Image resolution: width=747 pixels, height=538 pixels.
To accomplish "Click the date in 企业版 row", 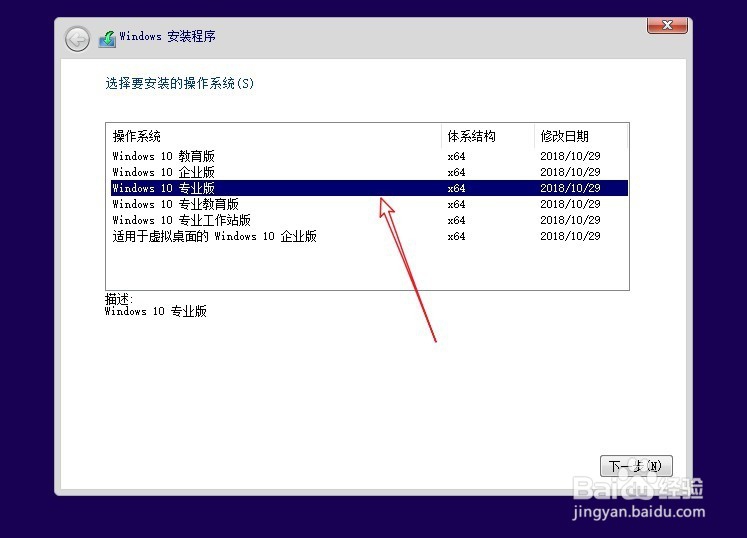I will 570,172.
